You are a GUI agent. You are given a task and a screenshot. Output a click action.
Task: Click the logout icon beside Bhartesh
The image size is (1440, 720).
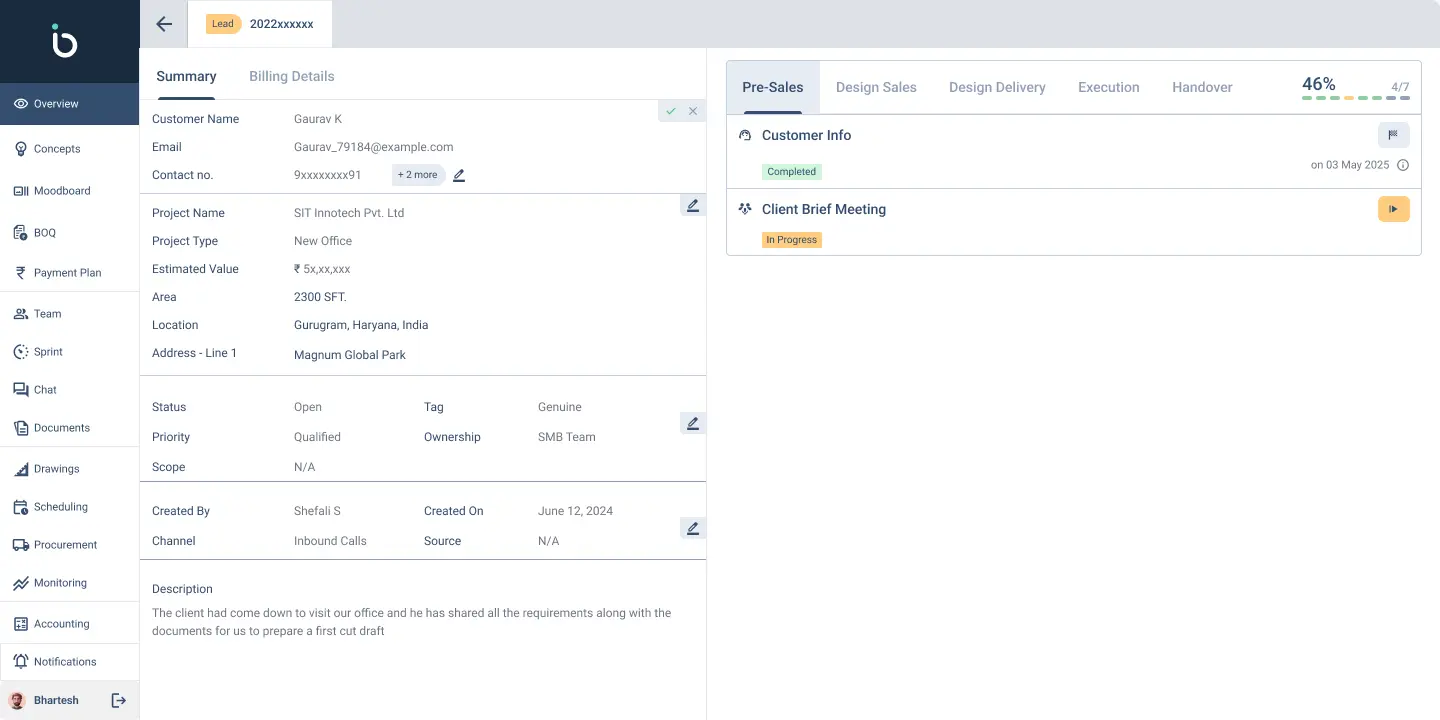118,700
